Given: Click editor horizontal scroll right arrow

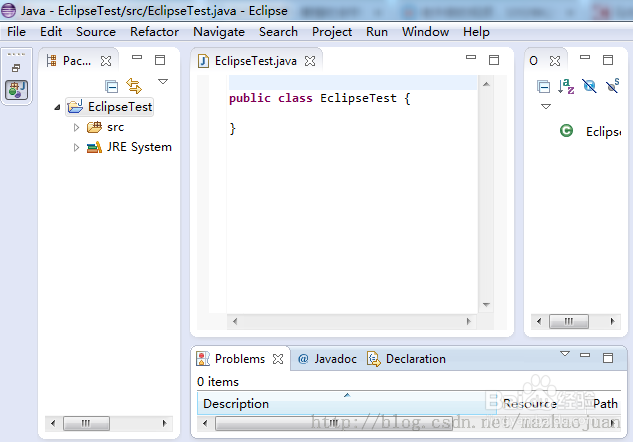Looking at the screenshot, I should (468, 321).
